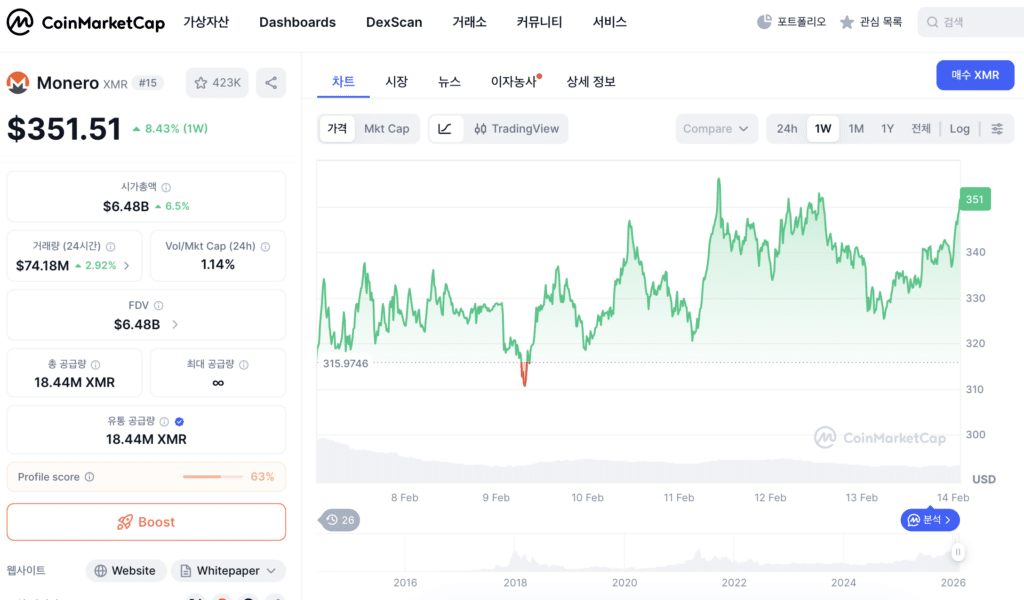1024x600 pixels.
Task: Open 거래소 menu
Action: [x=470, y=22]
